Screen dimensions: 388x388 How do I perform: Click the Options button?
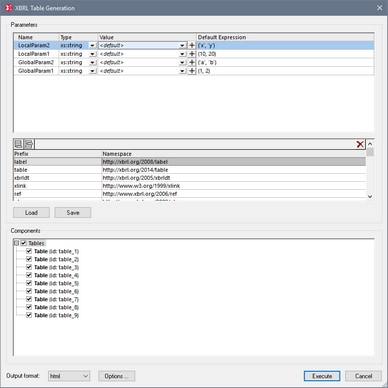click(x=116, y=376)
